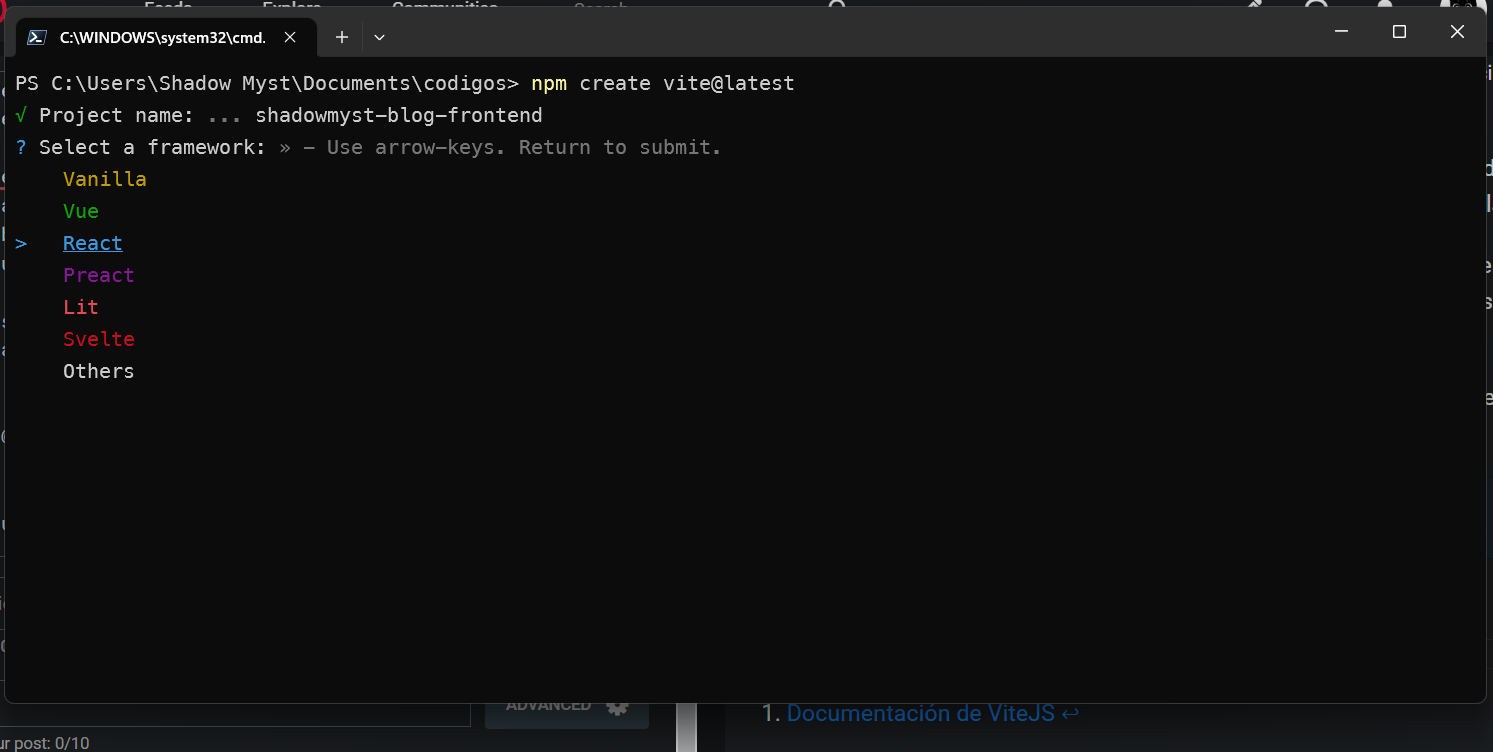The width and height of the screenshot is (1493, 752).
Task: Choose Vue framework option
Action: click(81, 211)
